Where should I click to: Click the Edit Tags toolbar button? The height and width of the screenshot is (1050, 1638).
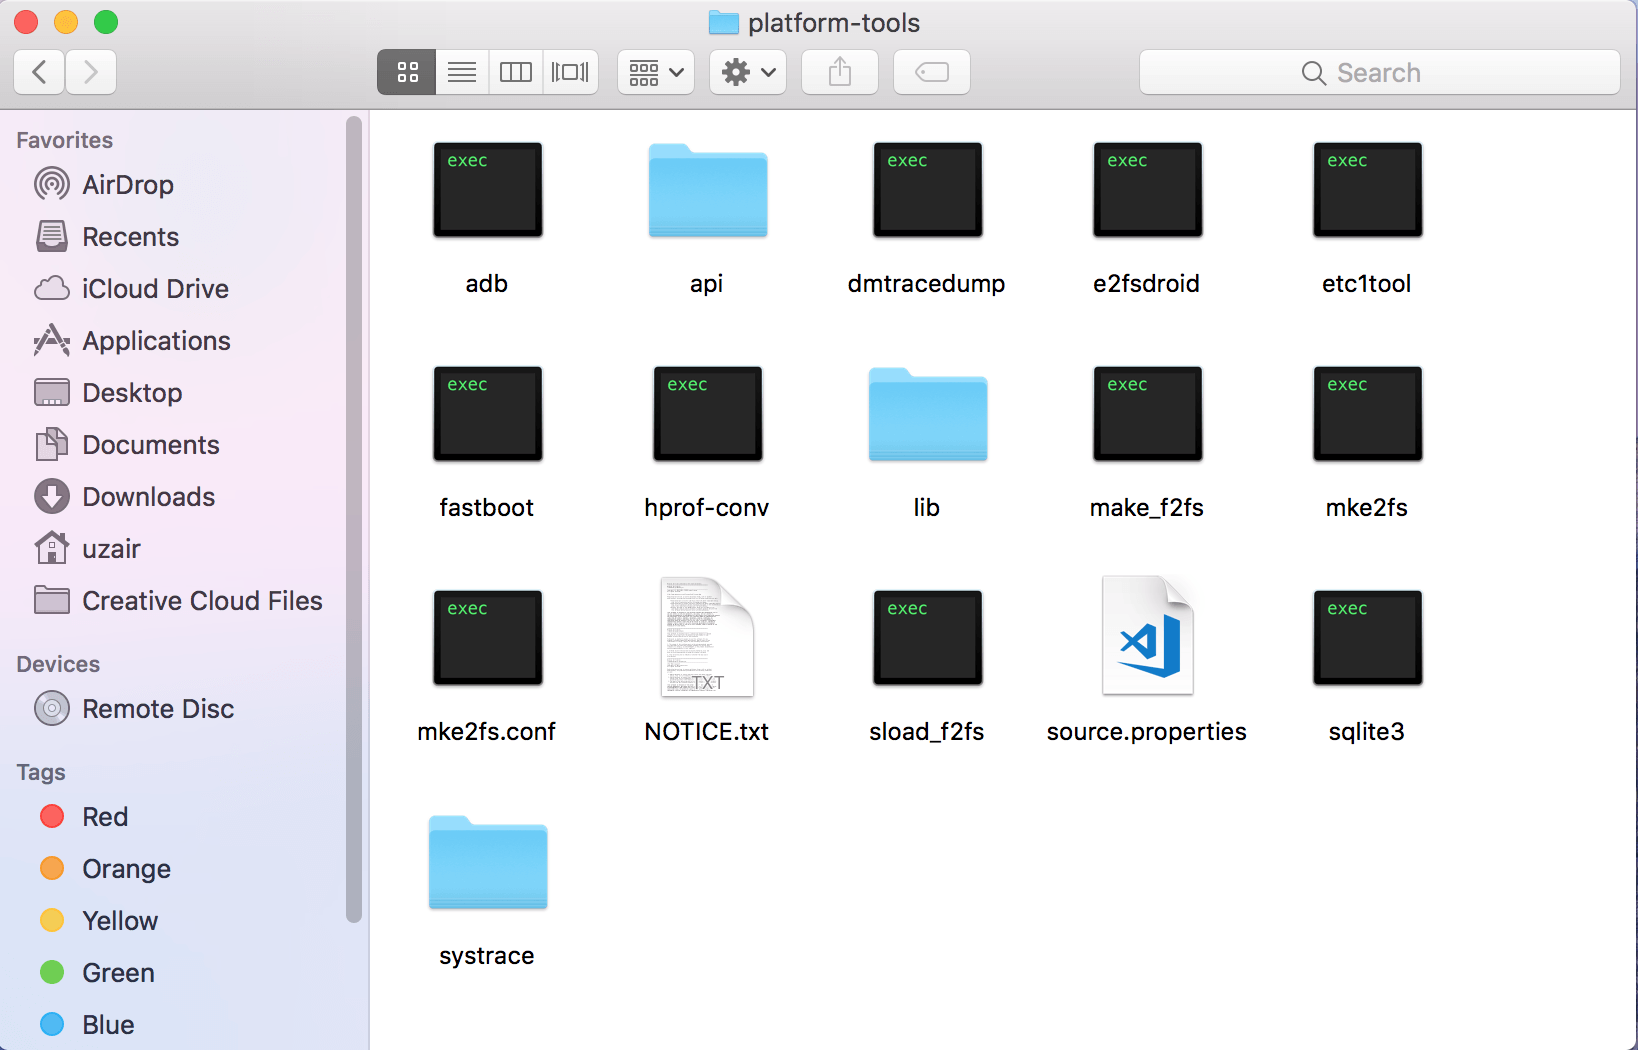931,72
